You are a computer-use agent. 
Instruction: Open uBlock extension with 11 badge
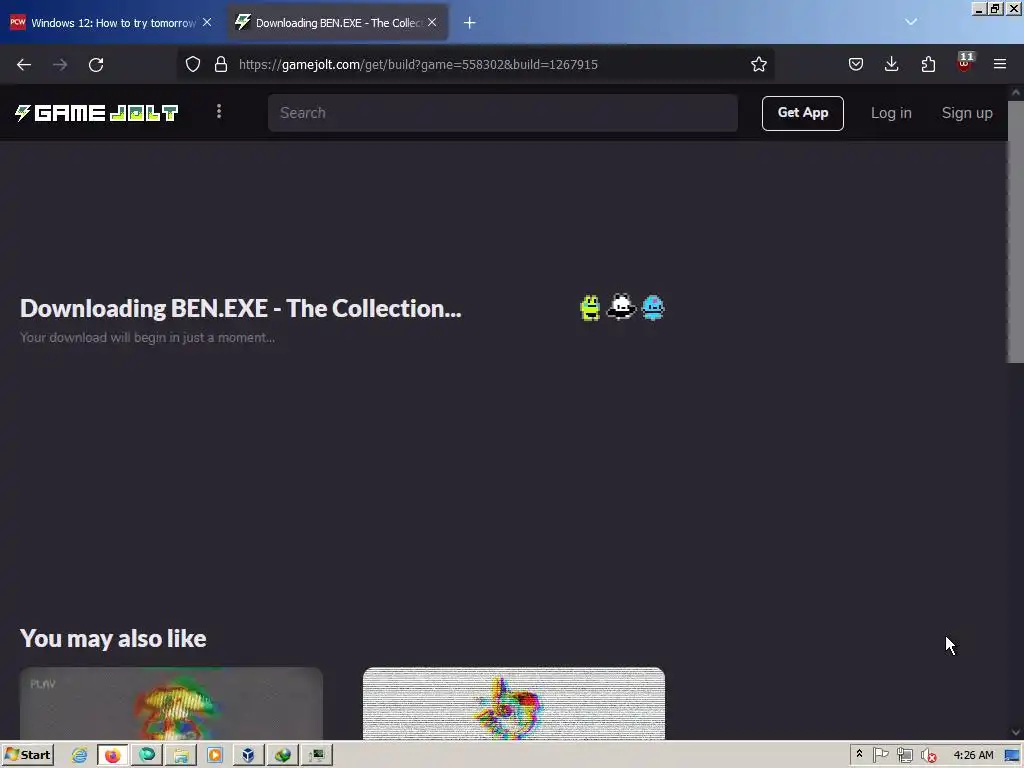(965, 63)
